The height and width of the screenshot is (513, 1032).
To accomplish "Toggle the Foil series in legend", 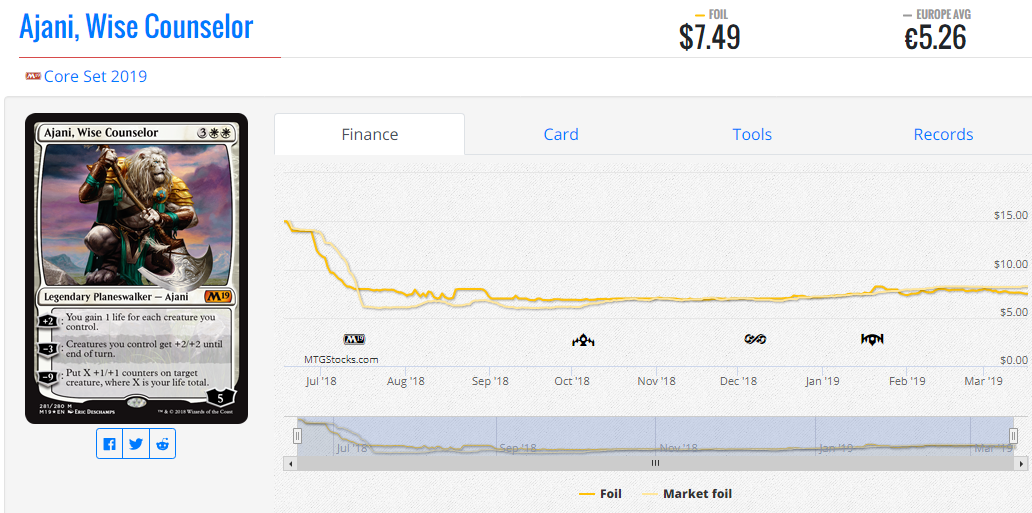I will tap(600, 493).
